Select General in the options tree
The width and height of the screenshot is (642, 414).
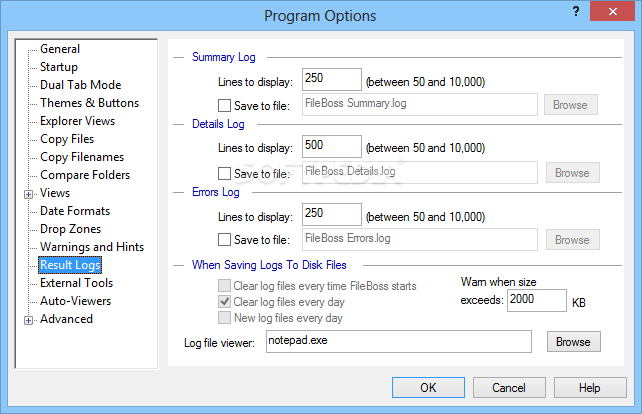[60, 49]
